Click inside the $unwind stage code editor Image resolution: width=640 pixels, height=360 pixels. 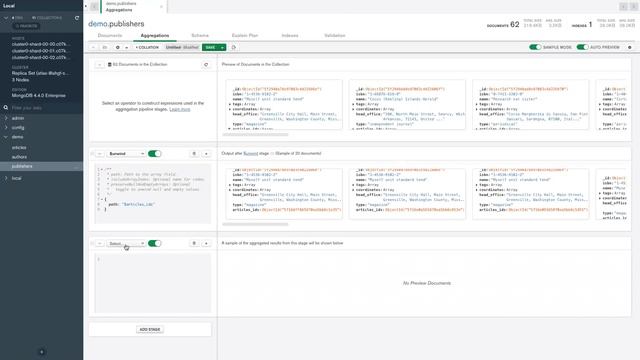(153, 194)
